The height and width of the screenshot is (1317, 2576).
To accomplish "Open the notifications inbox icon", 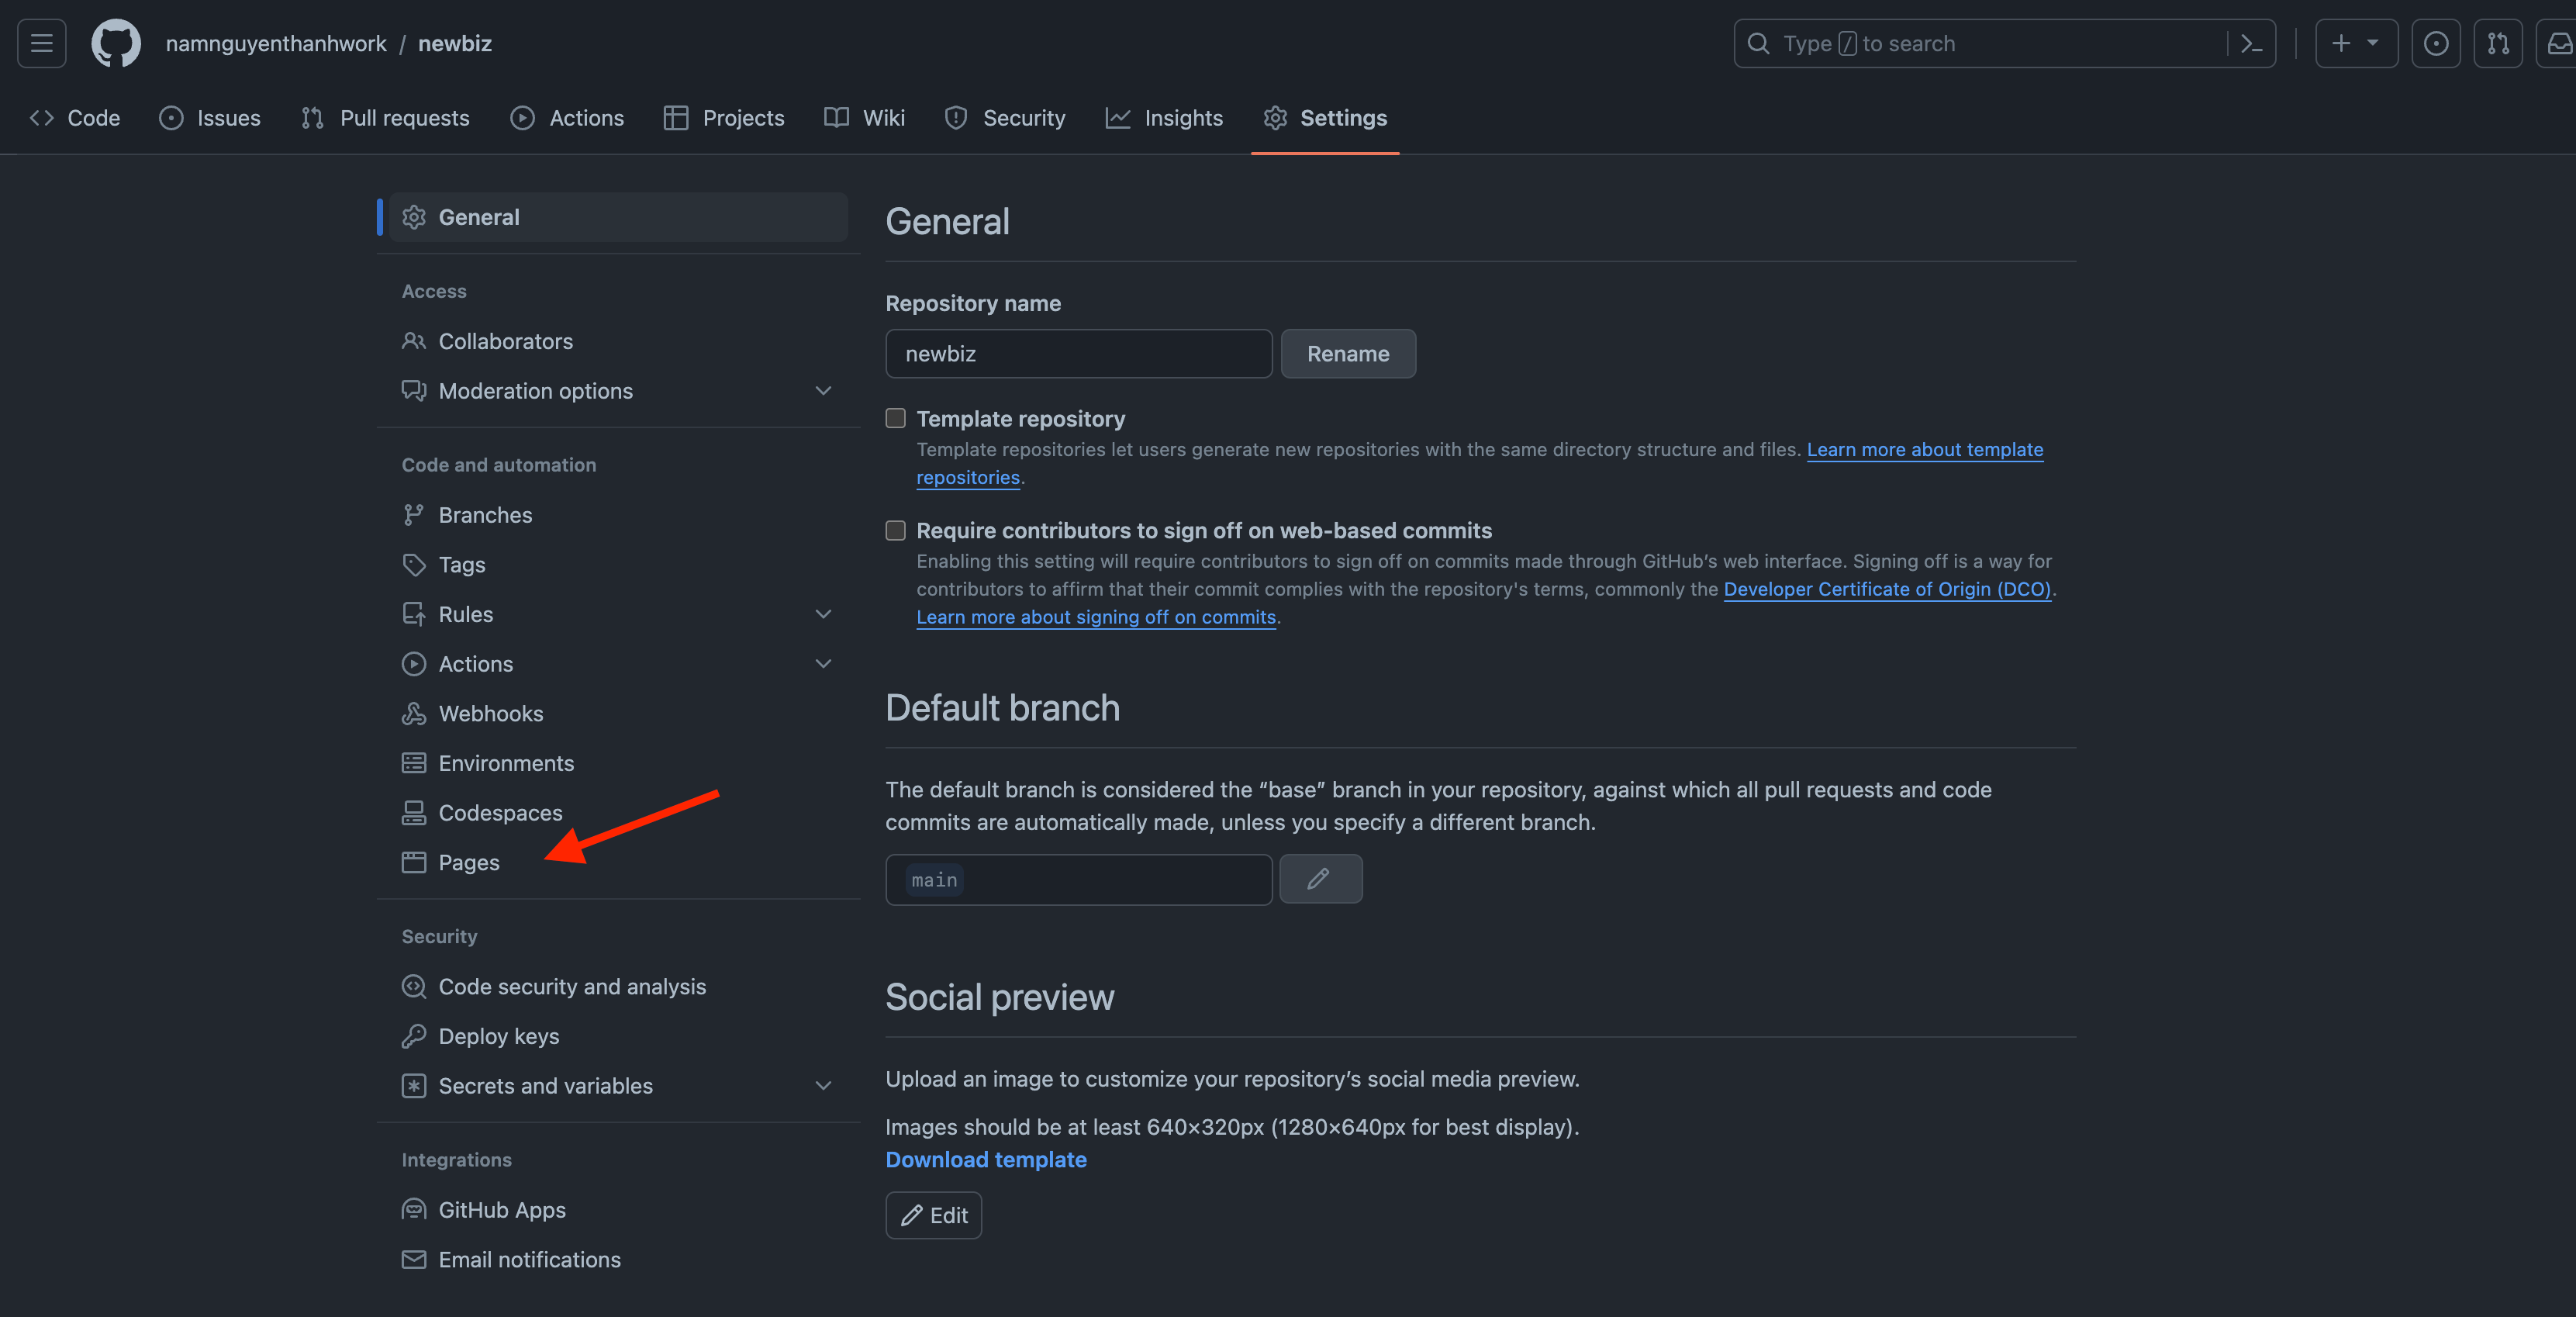I will coord(2558,43).
